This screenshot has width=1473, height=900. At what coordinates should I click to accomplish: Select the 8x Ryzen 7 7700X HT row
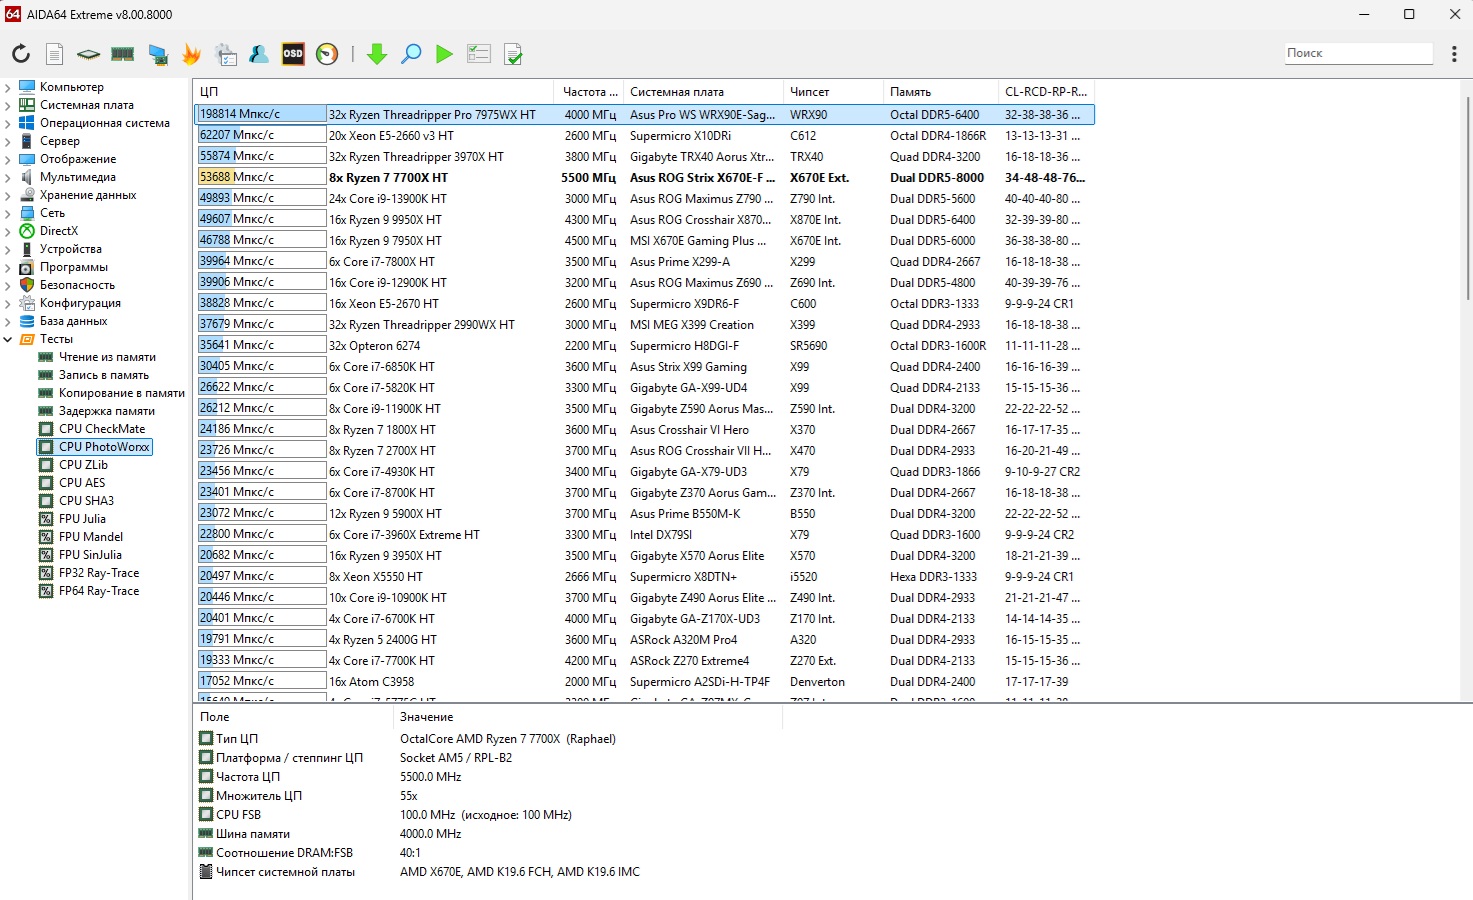point(644,178)
